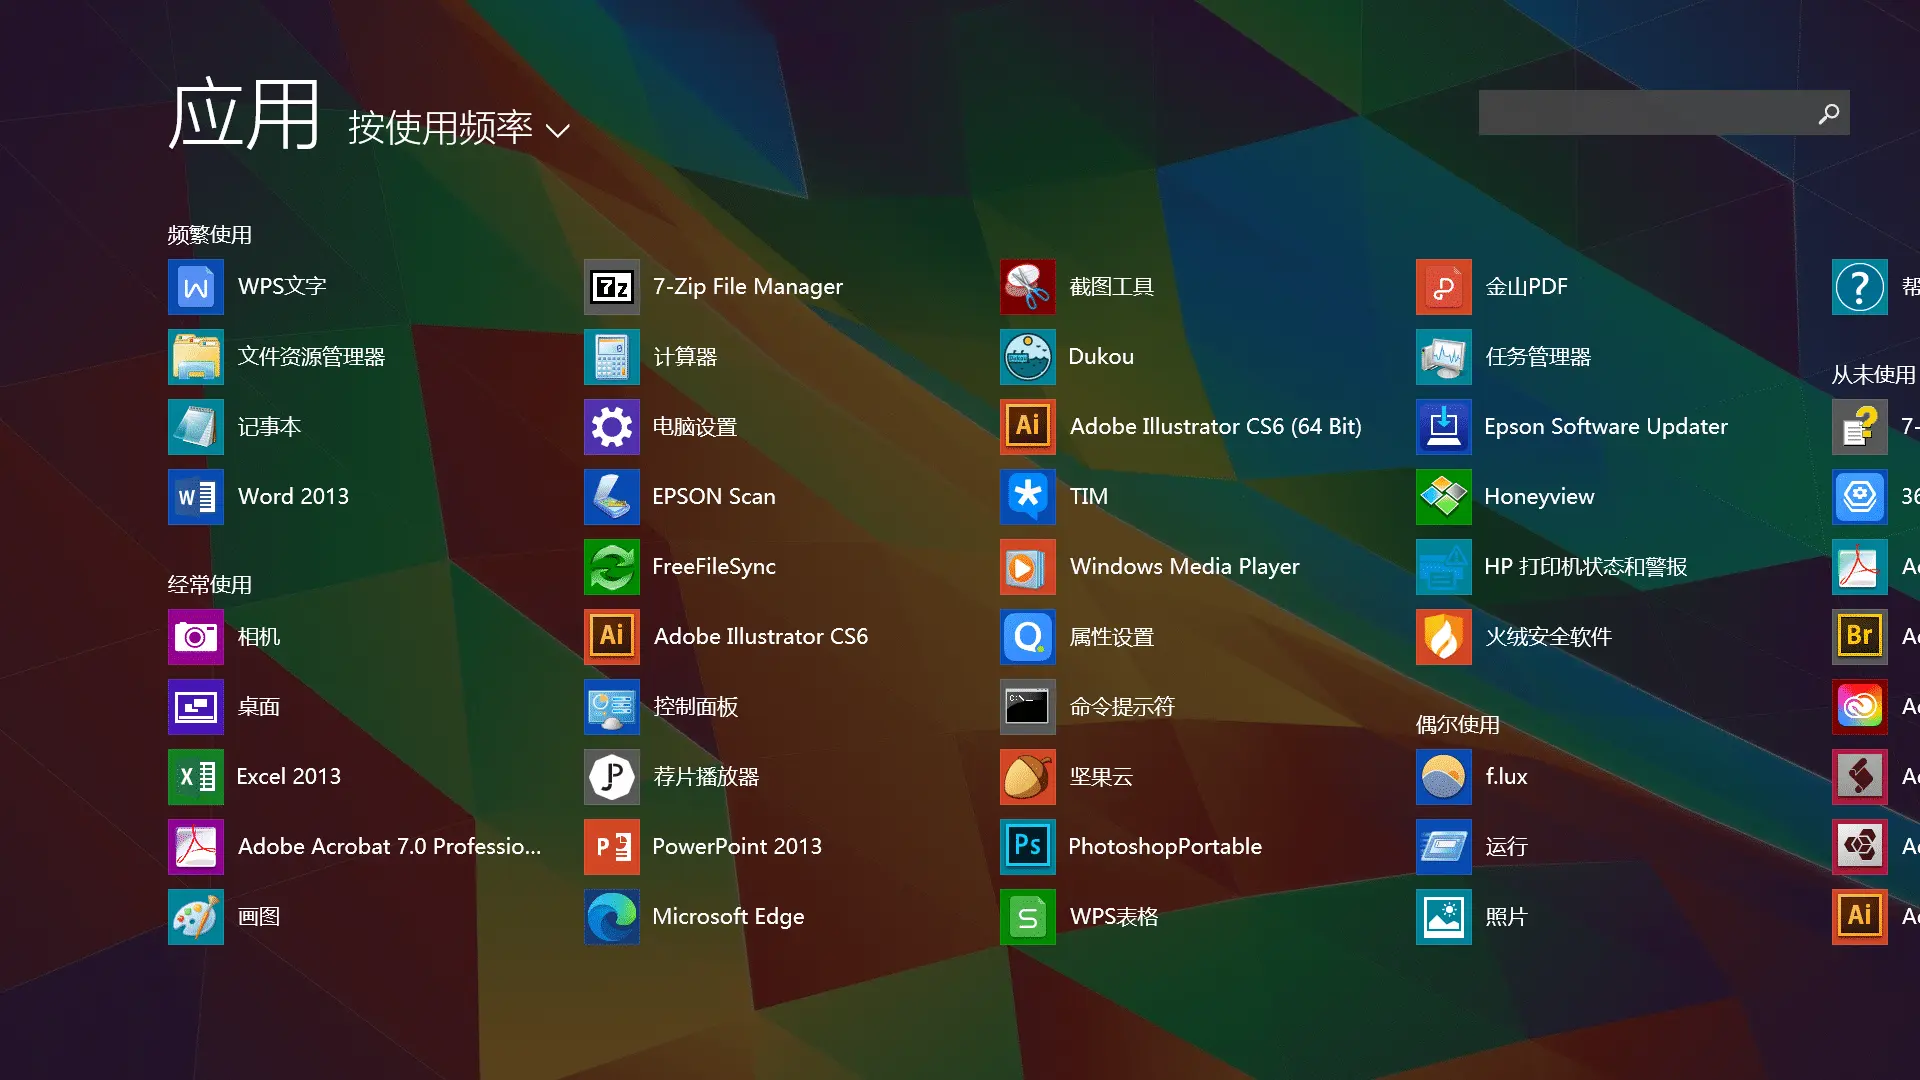Click the chevron next to 按使用频率
1920x1080 pixels.
coord(558,131)
